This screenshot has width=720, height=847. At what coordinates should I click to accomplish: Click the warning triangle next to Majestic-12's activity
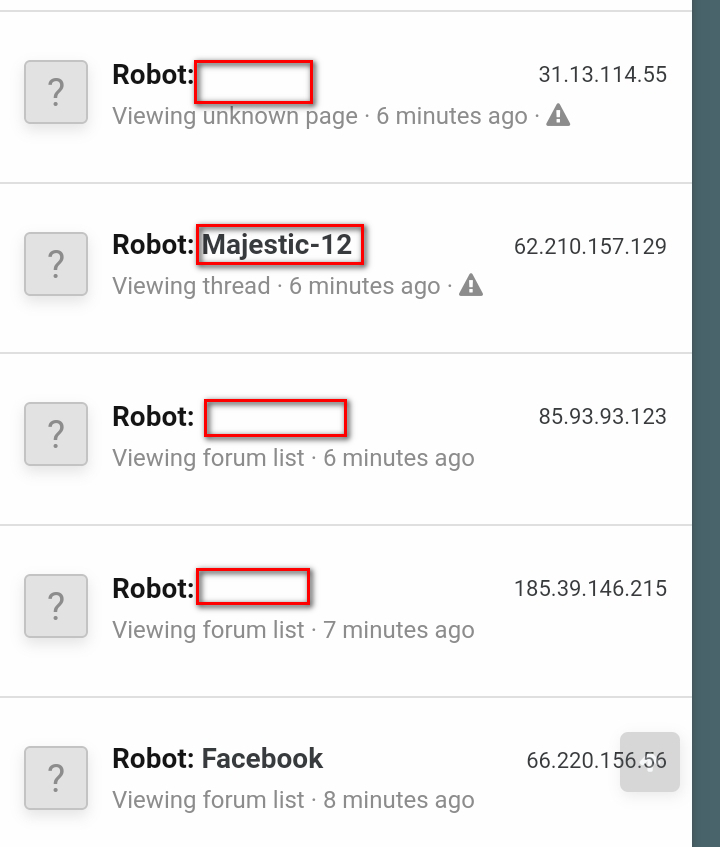471,285
